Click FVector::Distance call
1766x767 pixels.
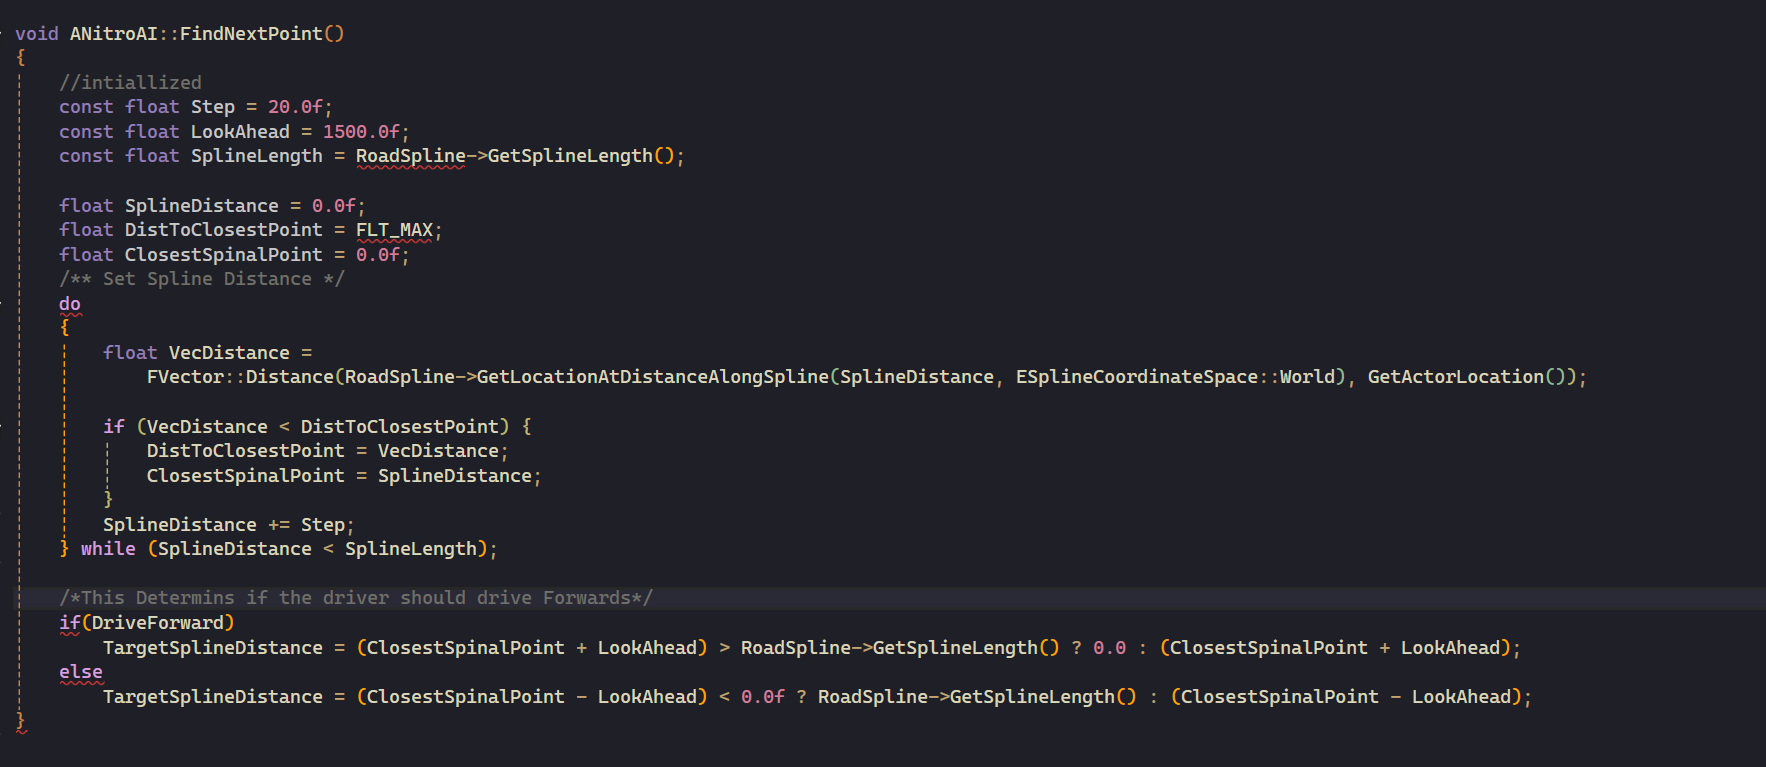coord(240,377)
